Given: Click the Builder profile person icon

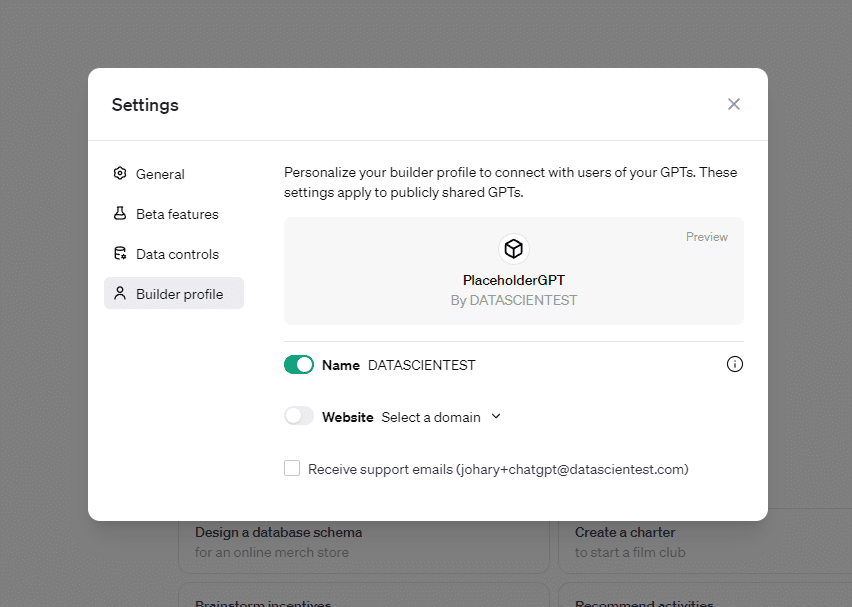Looking at the screenshot, I should pos(120,293).
